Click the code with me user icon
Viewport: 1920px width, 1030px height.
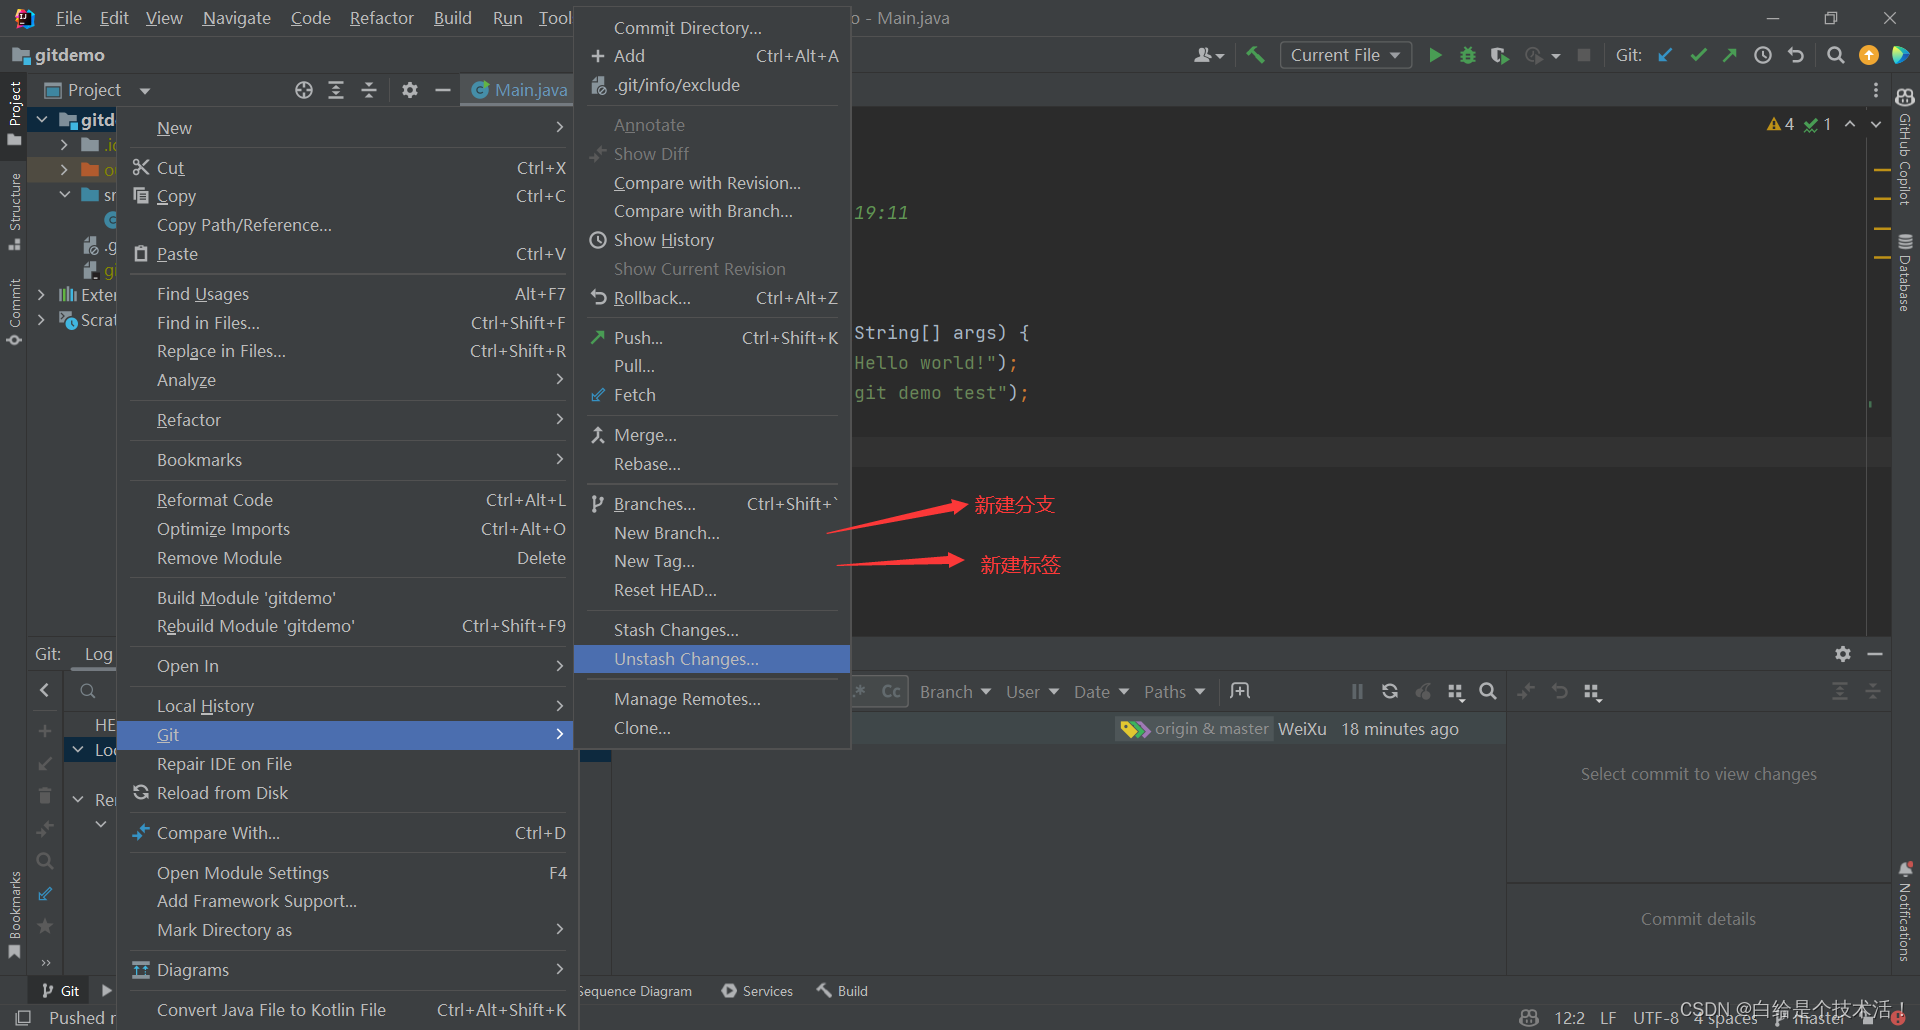tap(1209, 55)
